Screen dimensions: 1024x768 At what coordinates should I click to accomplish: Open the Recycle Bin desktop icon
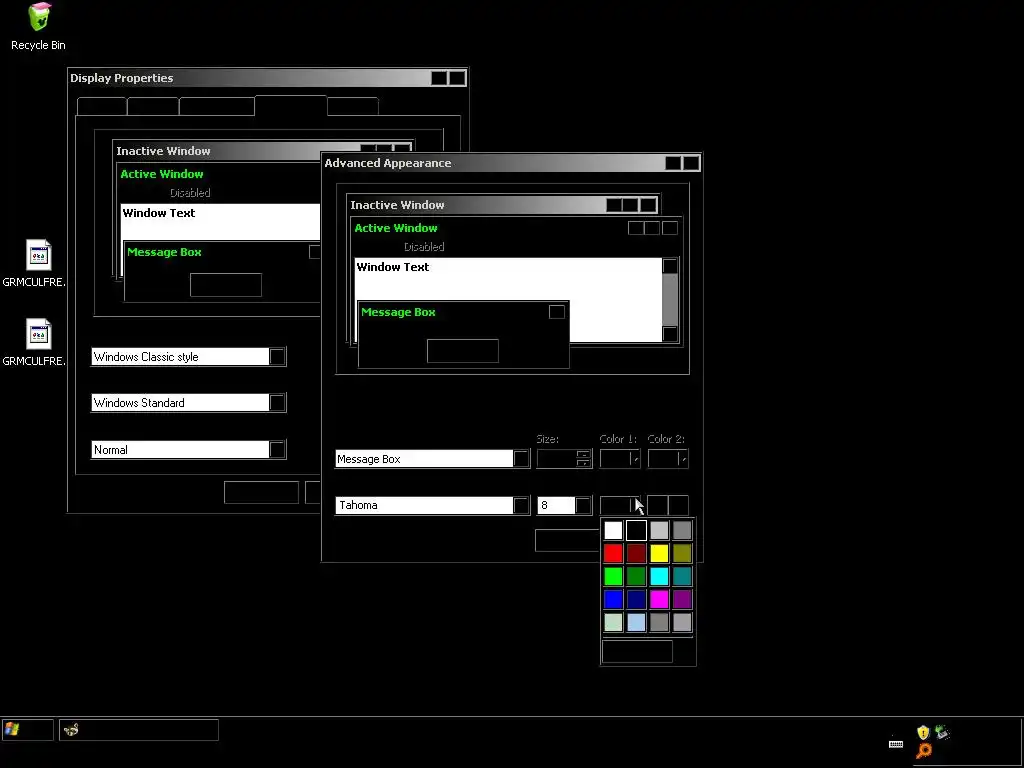click(x=39, y=26)
